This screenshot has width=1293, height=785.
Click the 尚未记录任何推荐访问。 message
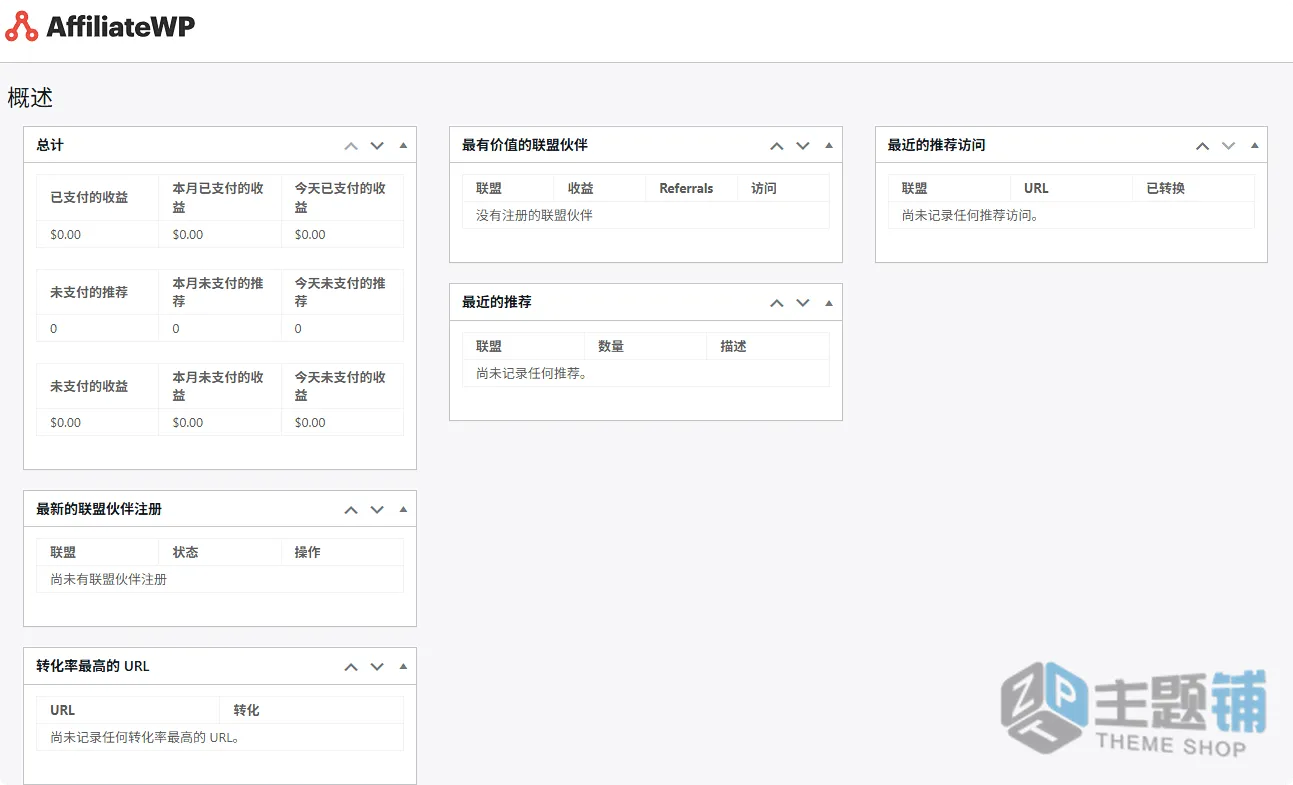click(x=970, y=215)
